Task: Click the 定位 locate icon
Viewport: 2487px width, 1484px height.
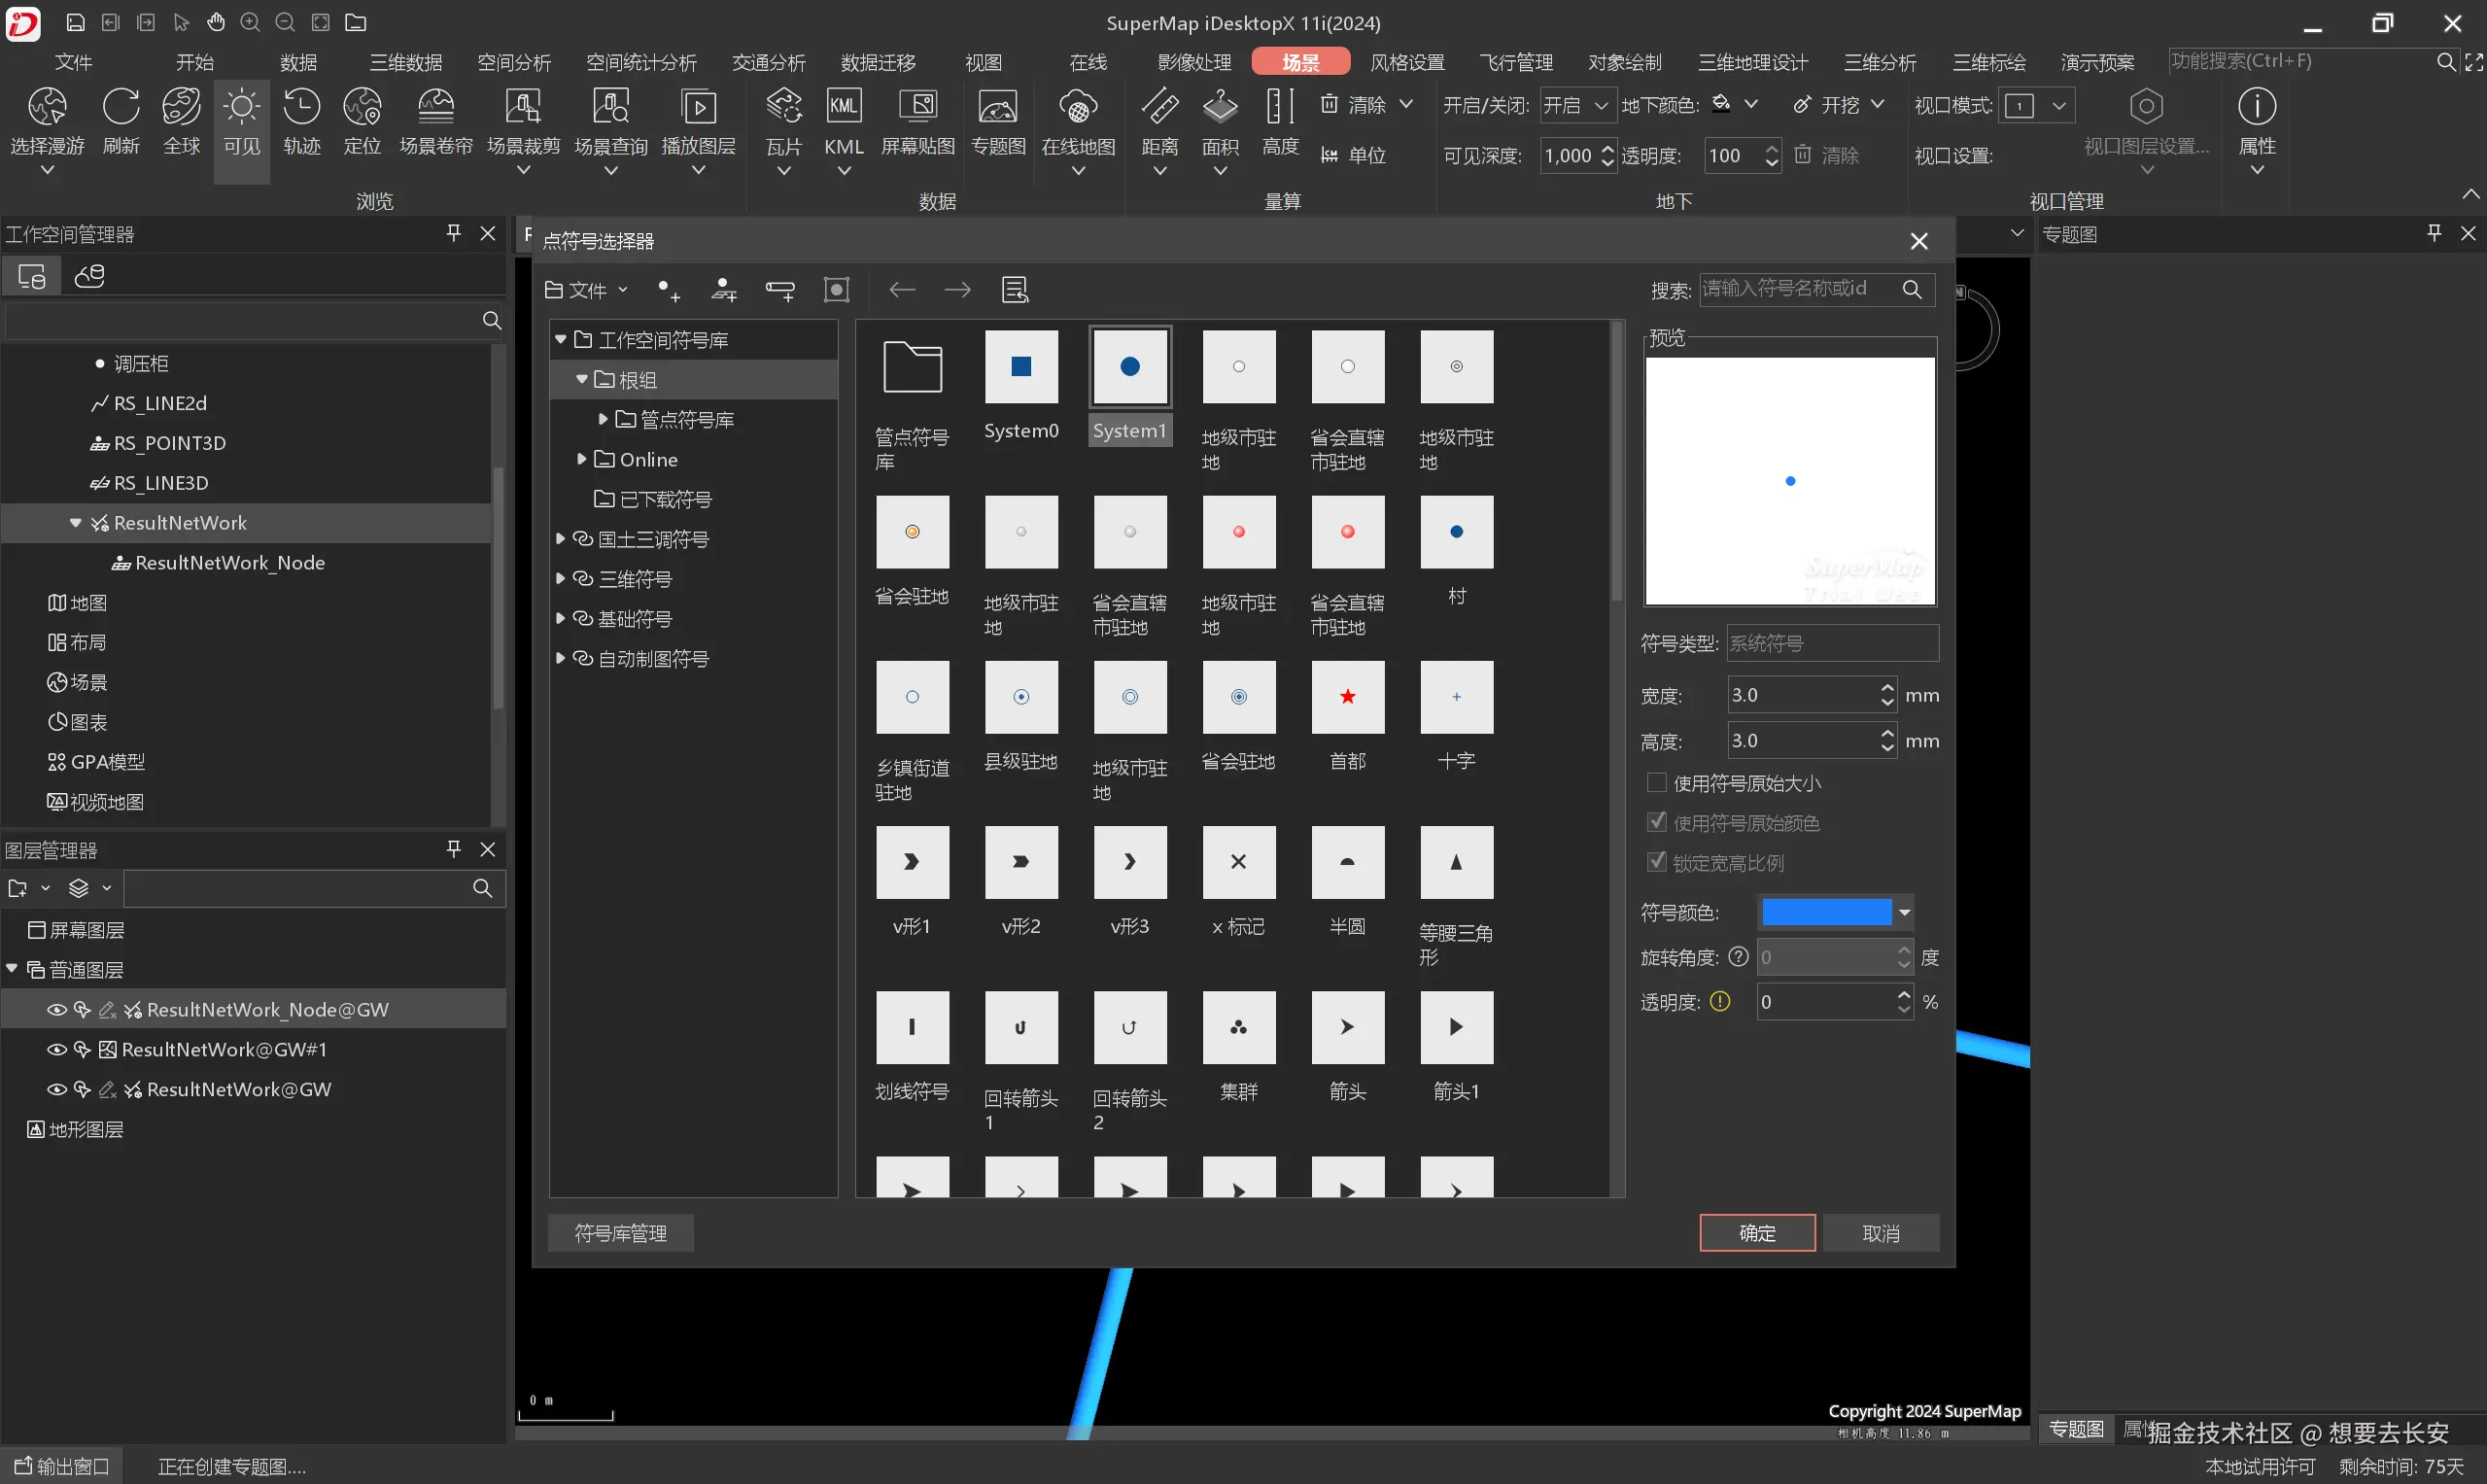Action: point(362,107)
